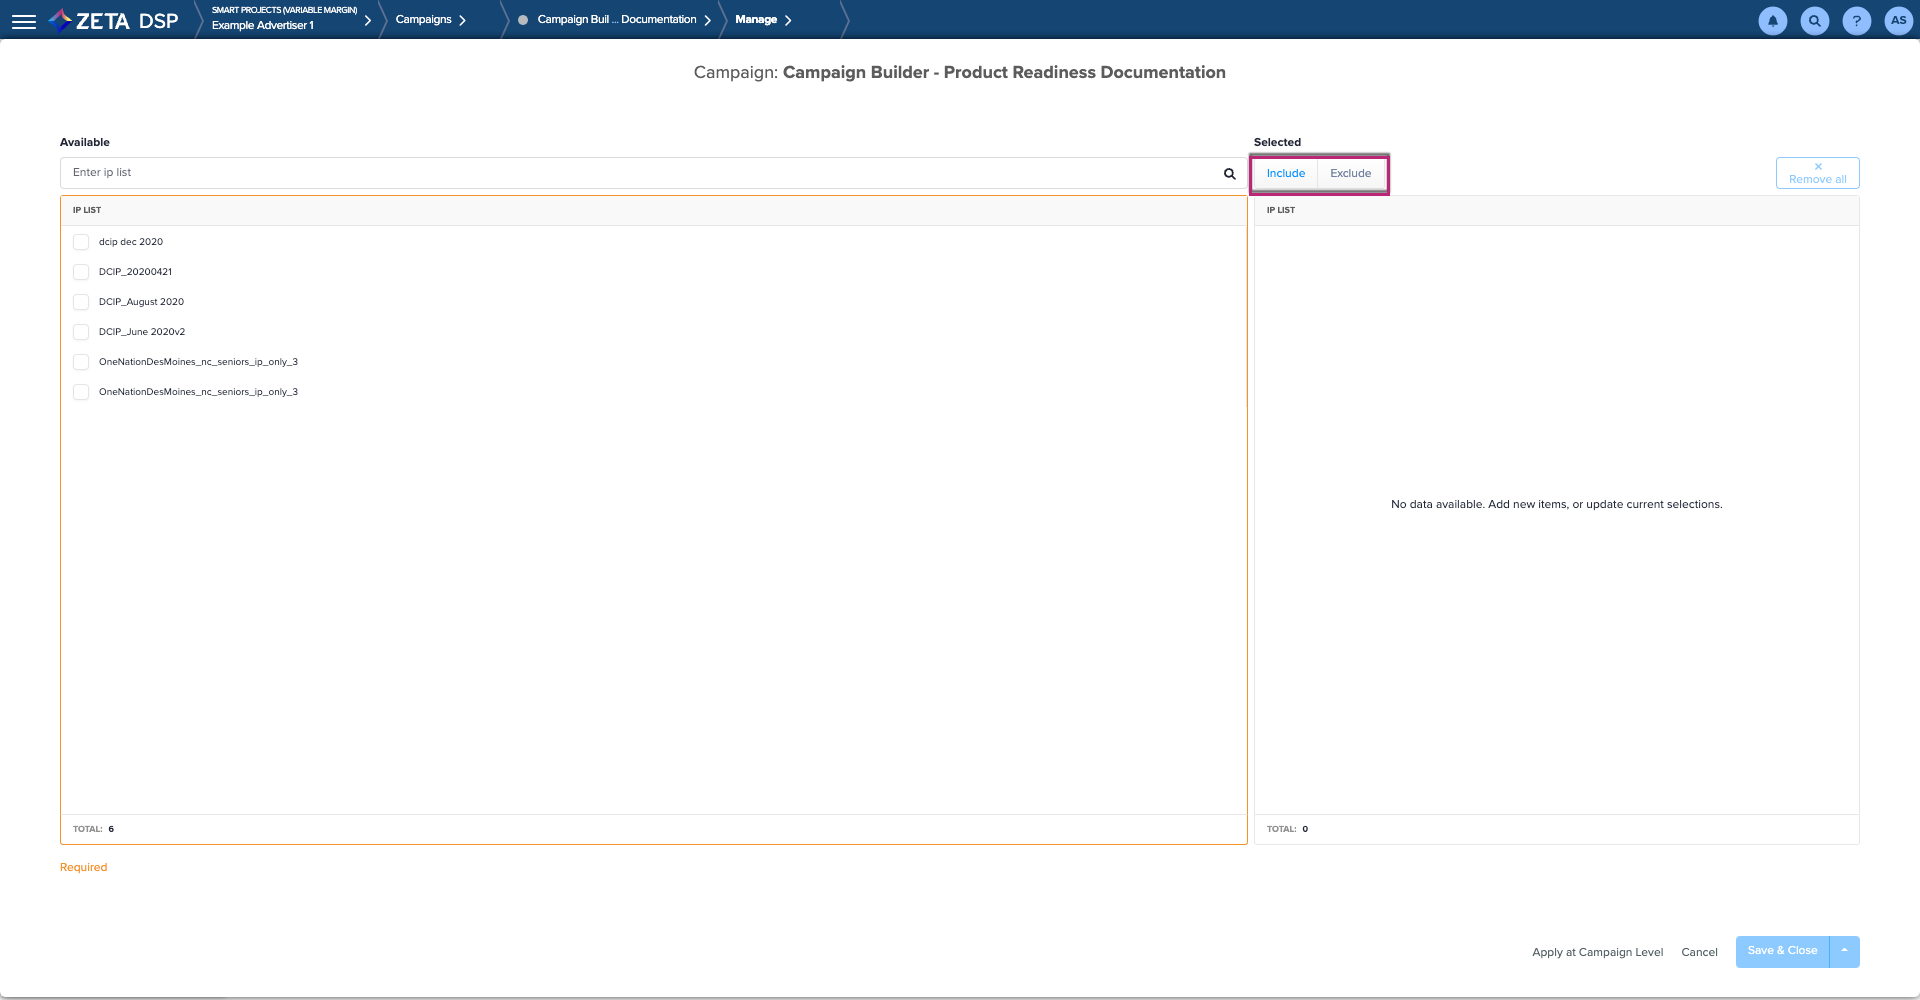Image resolution: width=1920 pixels, height=1000 pixels.
Task: Open the AS user profile avatar
Action: pyautogui.click(x=1898, y=21)
